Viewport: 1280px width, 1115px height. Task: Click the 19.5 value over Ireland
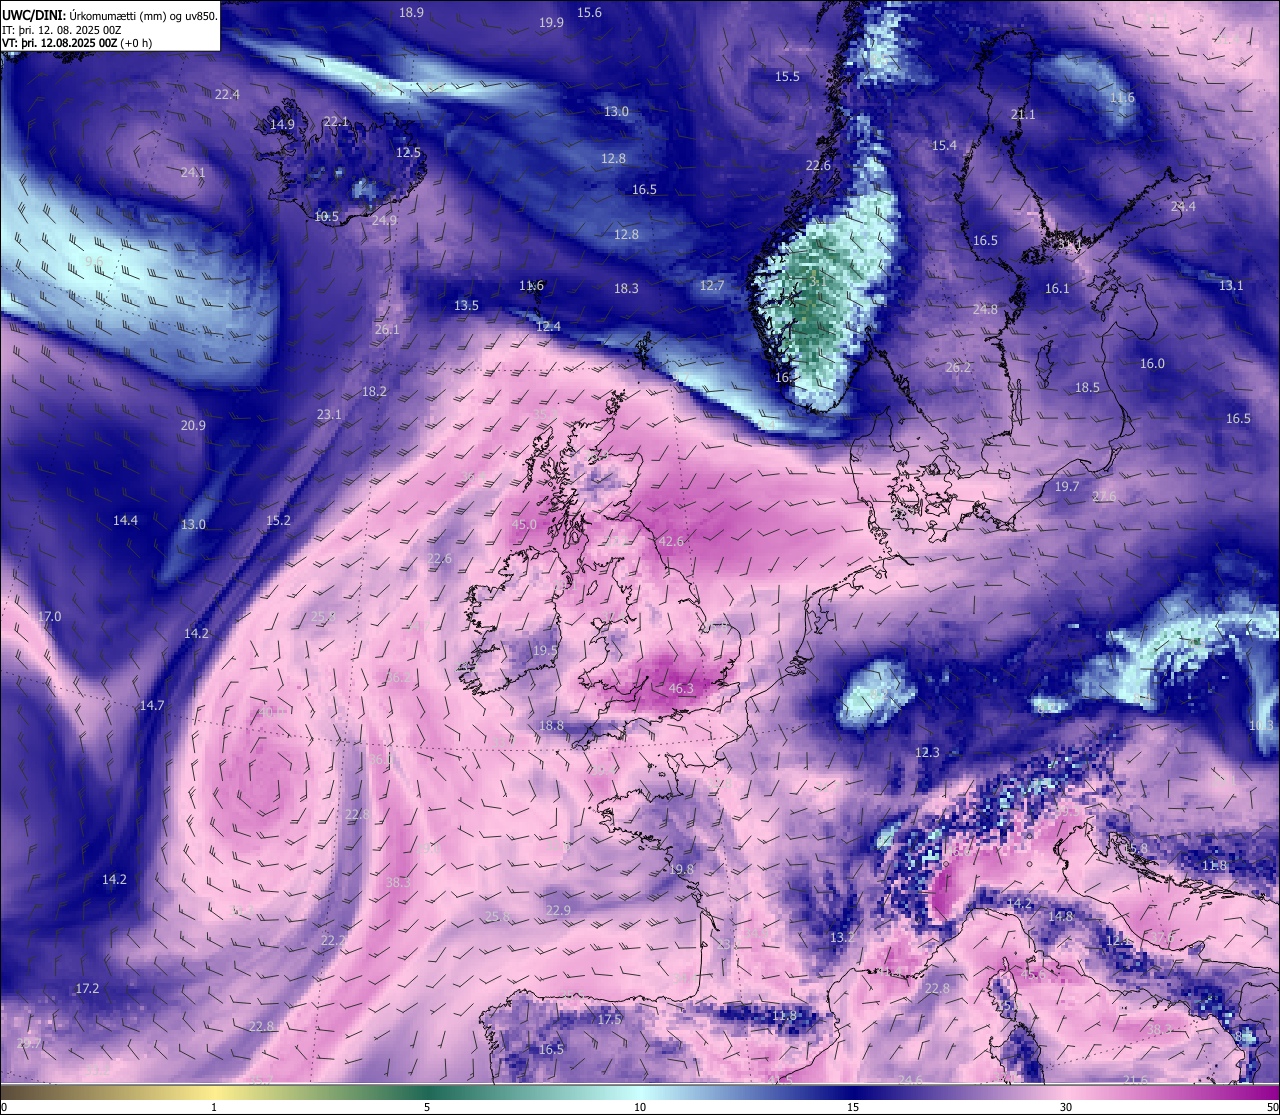(545, 650)
